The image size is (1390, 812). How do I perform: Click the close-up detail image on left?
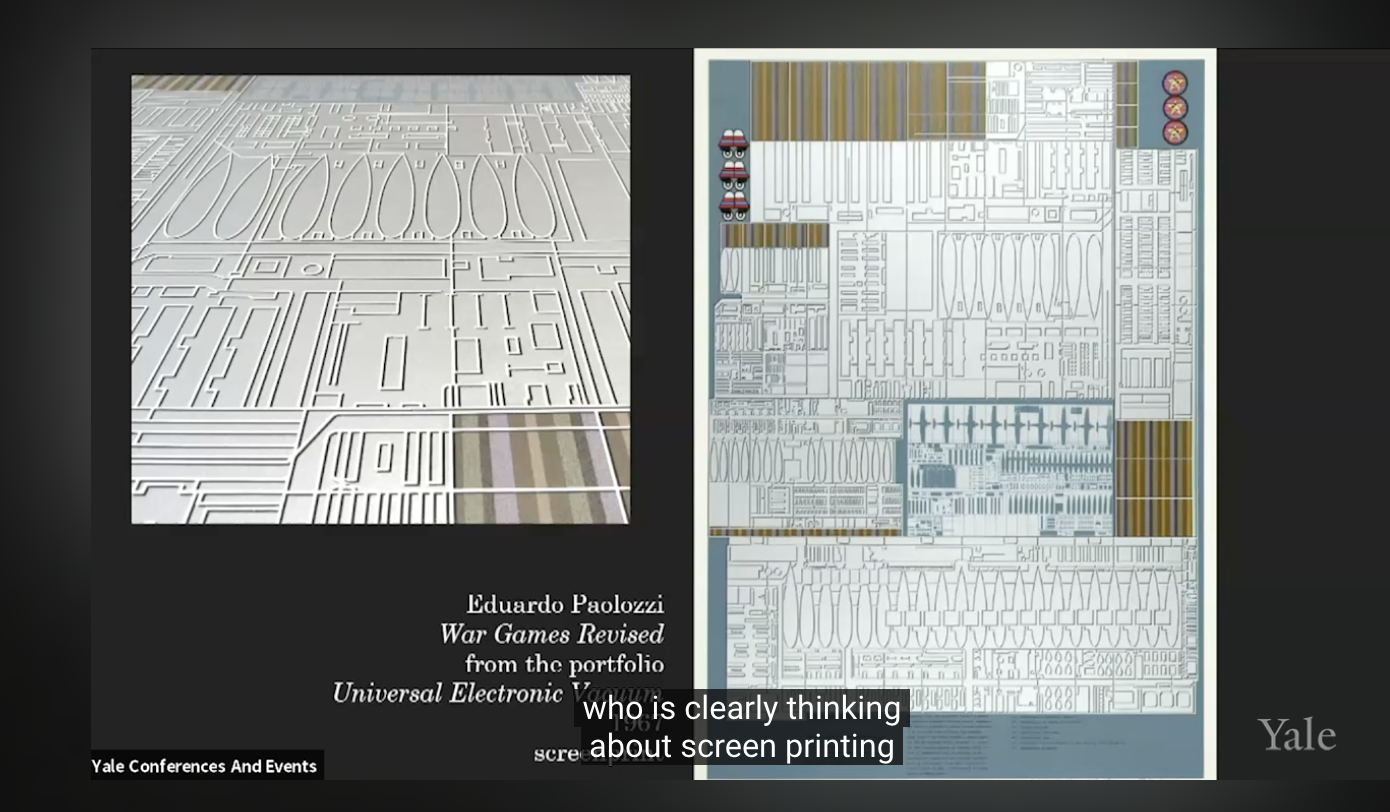coord(380,298)
